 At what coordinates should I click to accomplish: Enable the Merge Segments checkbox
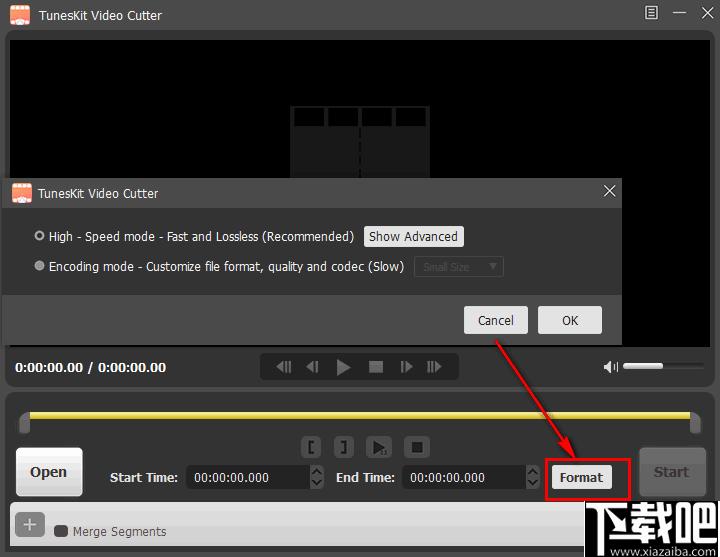click(x=61, y=531)
